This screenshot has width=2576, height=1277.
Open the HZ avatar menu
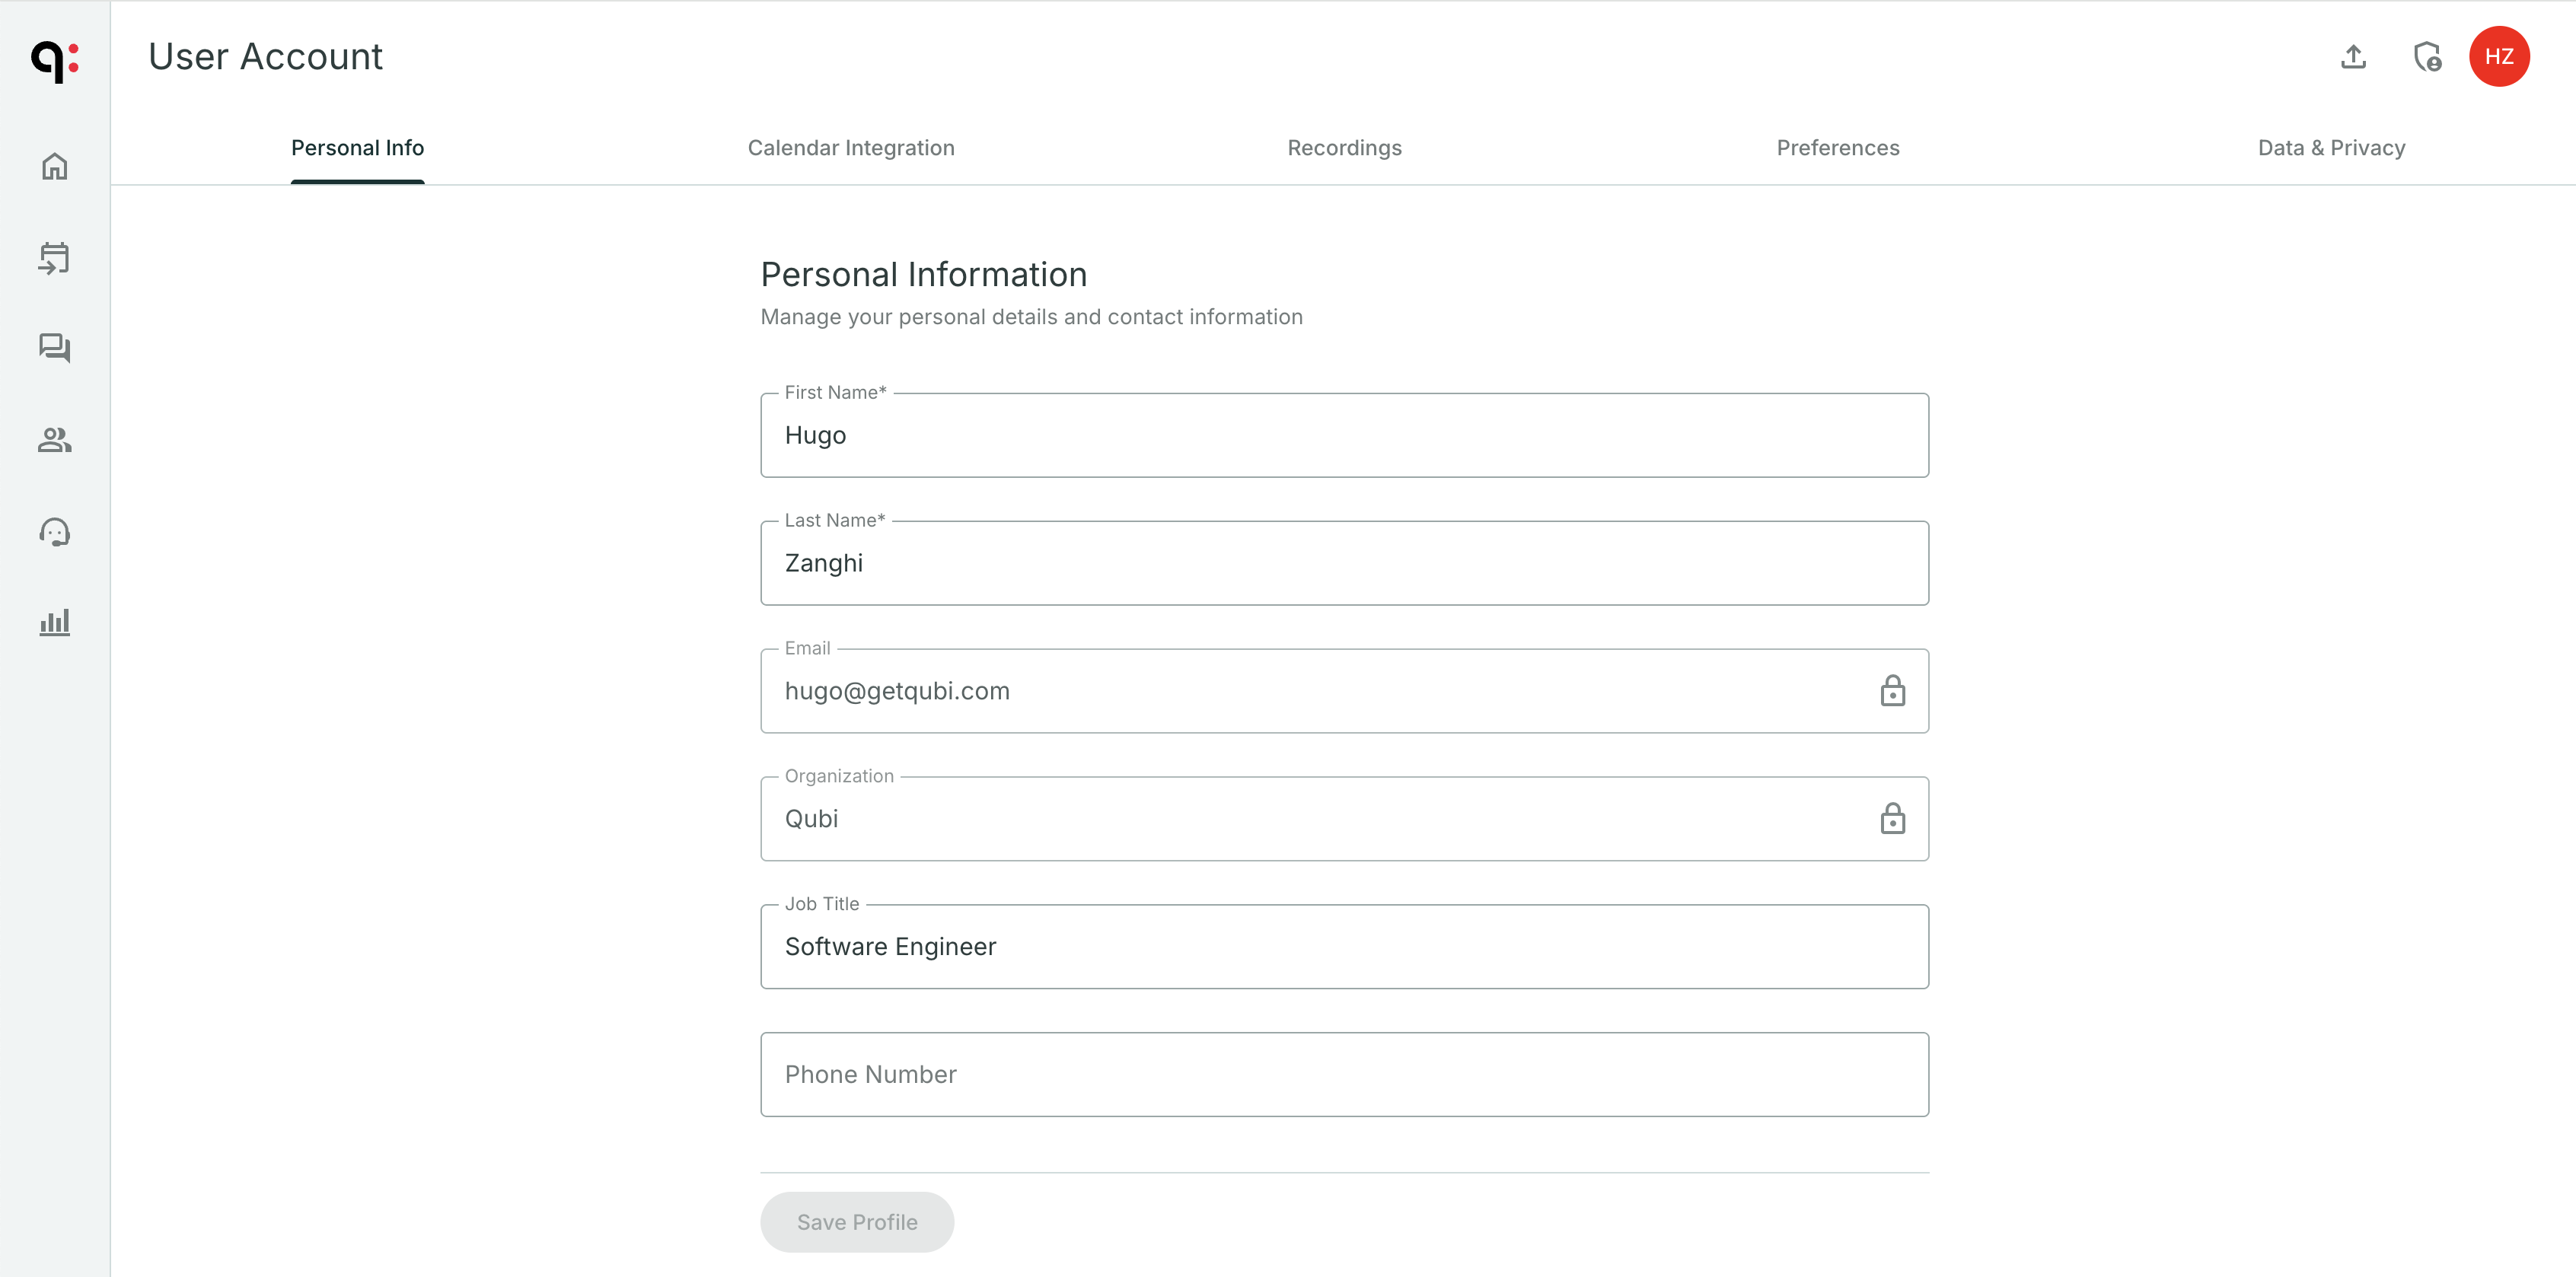(2501, 57)
